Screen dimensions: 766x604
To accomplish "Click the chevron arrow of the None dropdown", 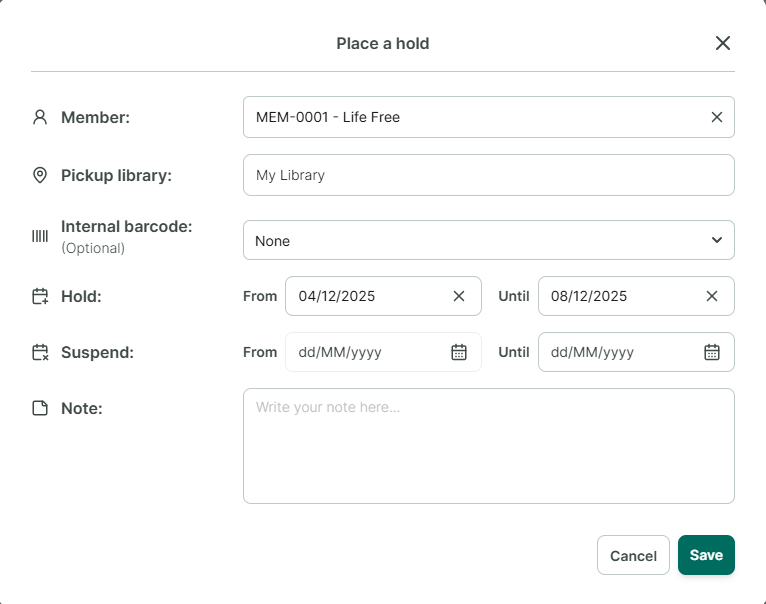I will tap(717, 240).
